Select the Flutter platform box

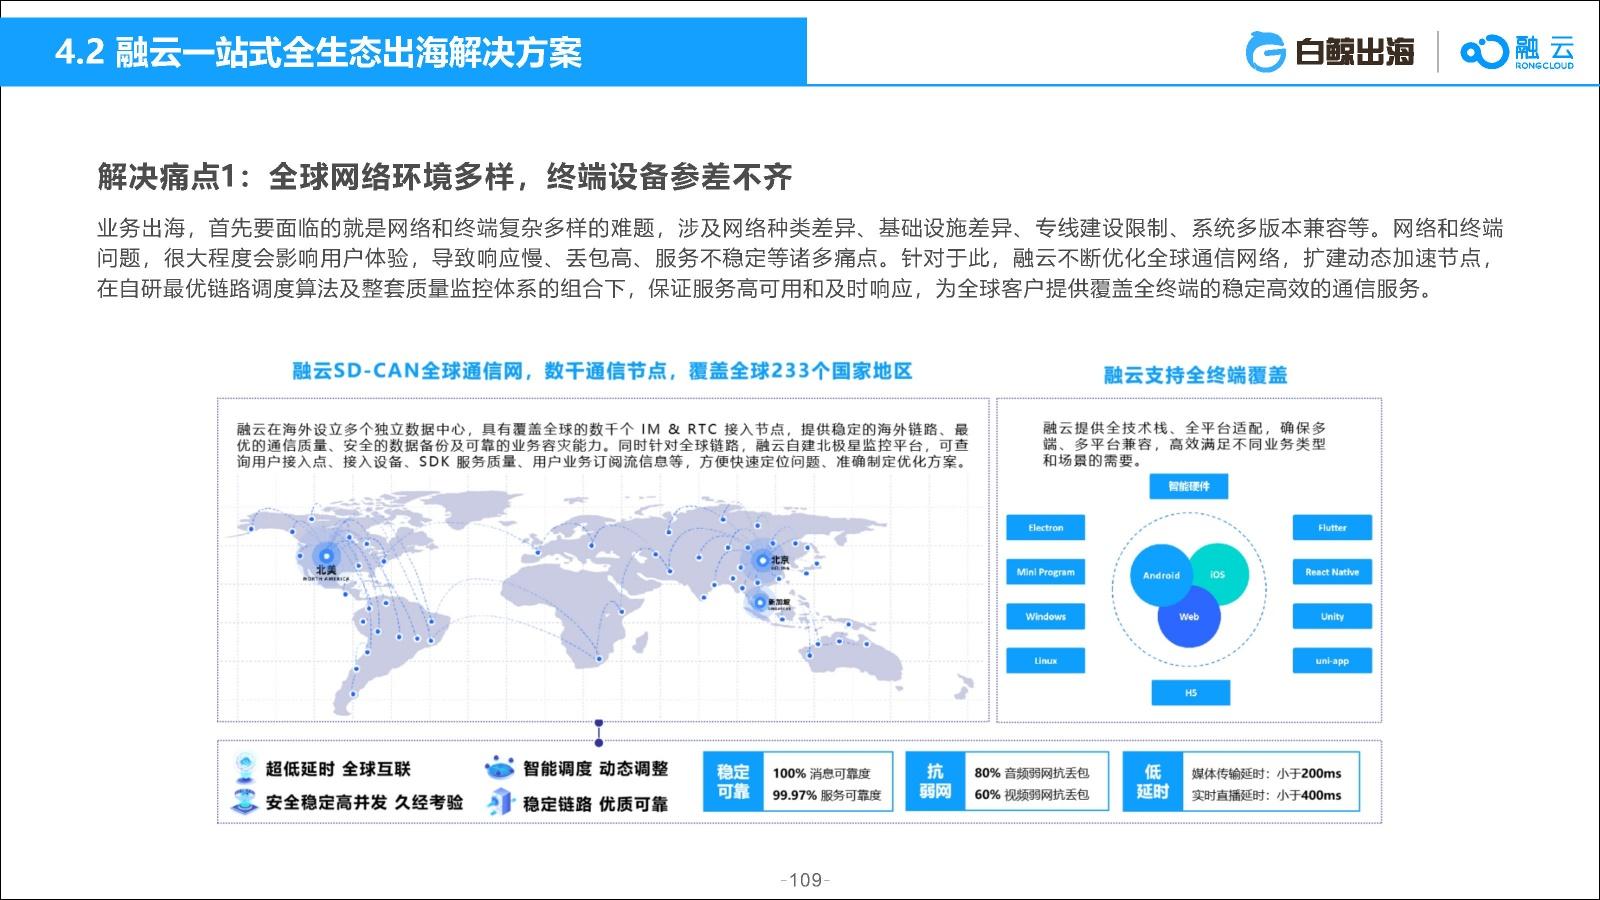click(x=1332, y=528)
